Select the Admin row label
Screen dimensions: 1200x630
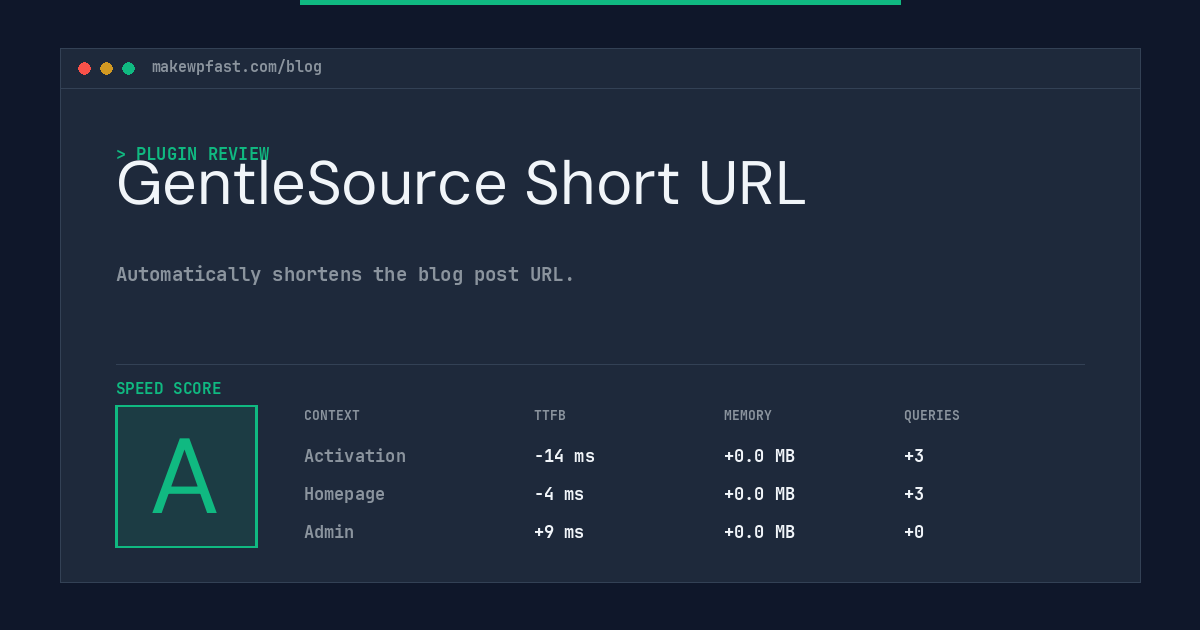point(329,532)
